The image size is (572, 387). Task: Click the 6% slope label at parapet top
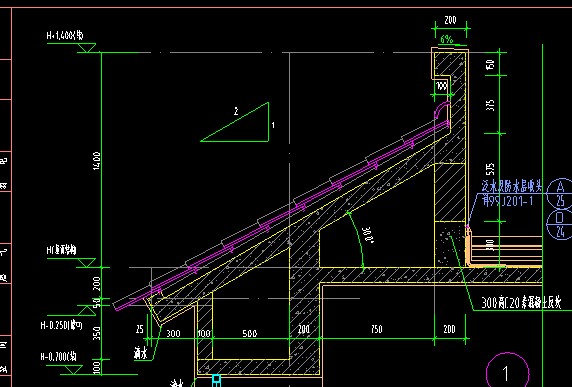point(447,39)
